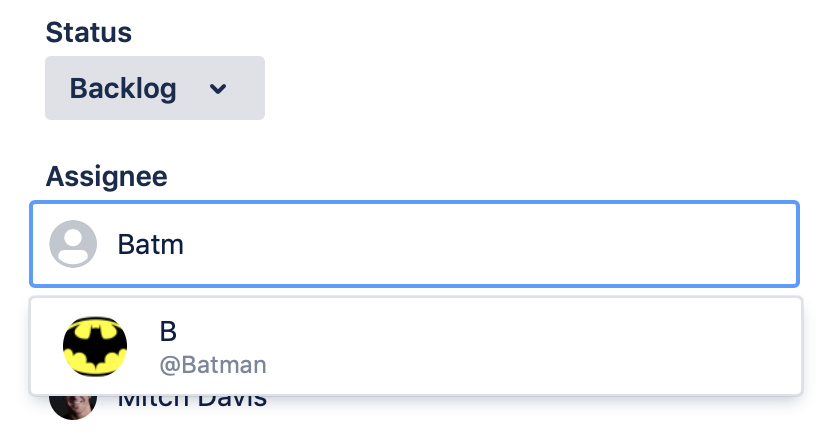Viewport: 820px width, 440px height.
Task: Click the typed text Batm in Assignee box
Action: tap(151, 244)
